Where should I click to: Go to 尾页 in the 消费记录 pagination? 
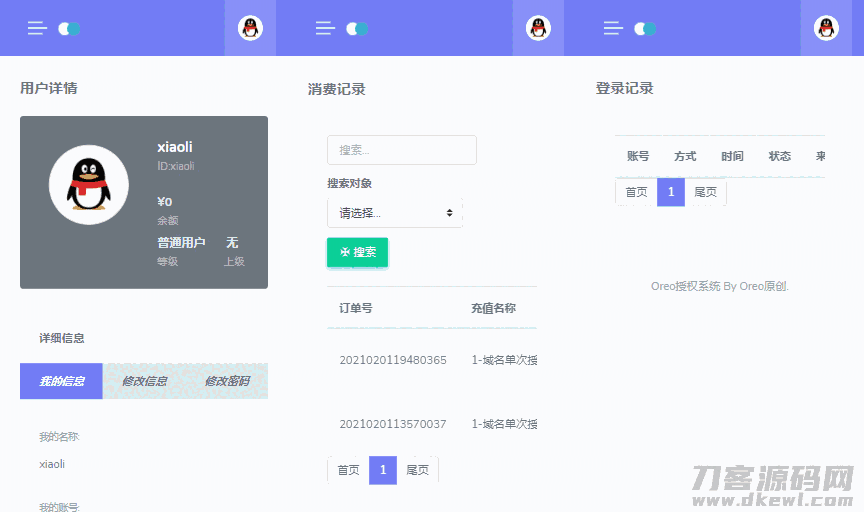417,470
